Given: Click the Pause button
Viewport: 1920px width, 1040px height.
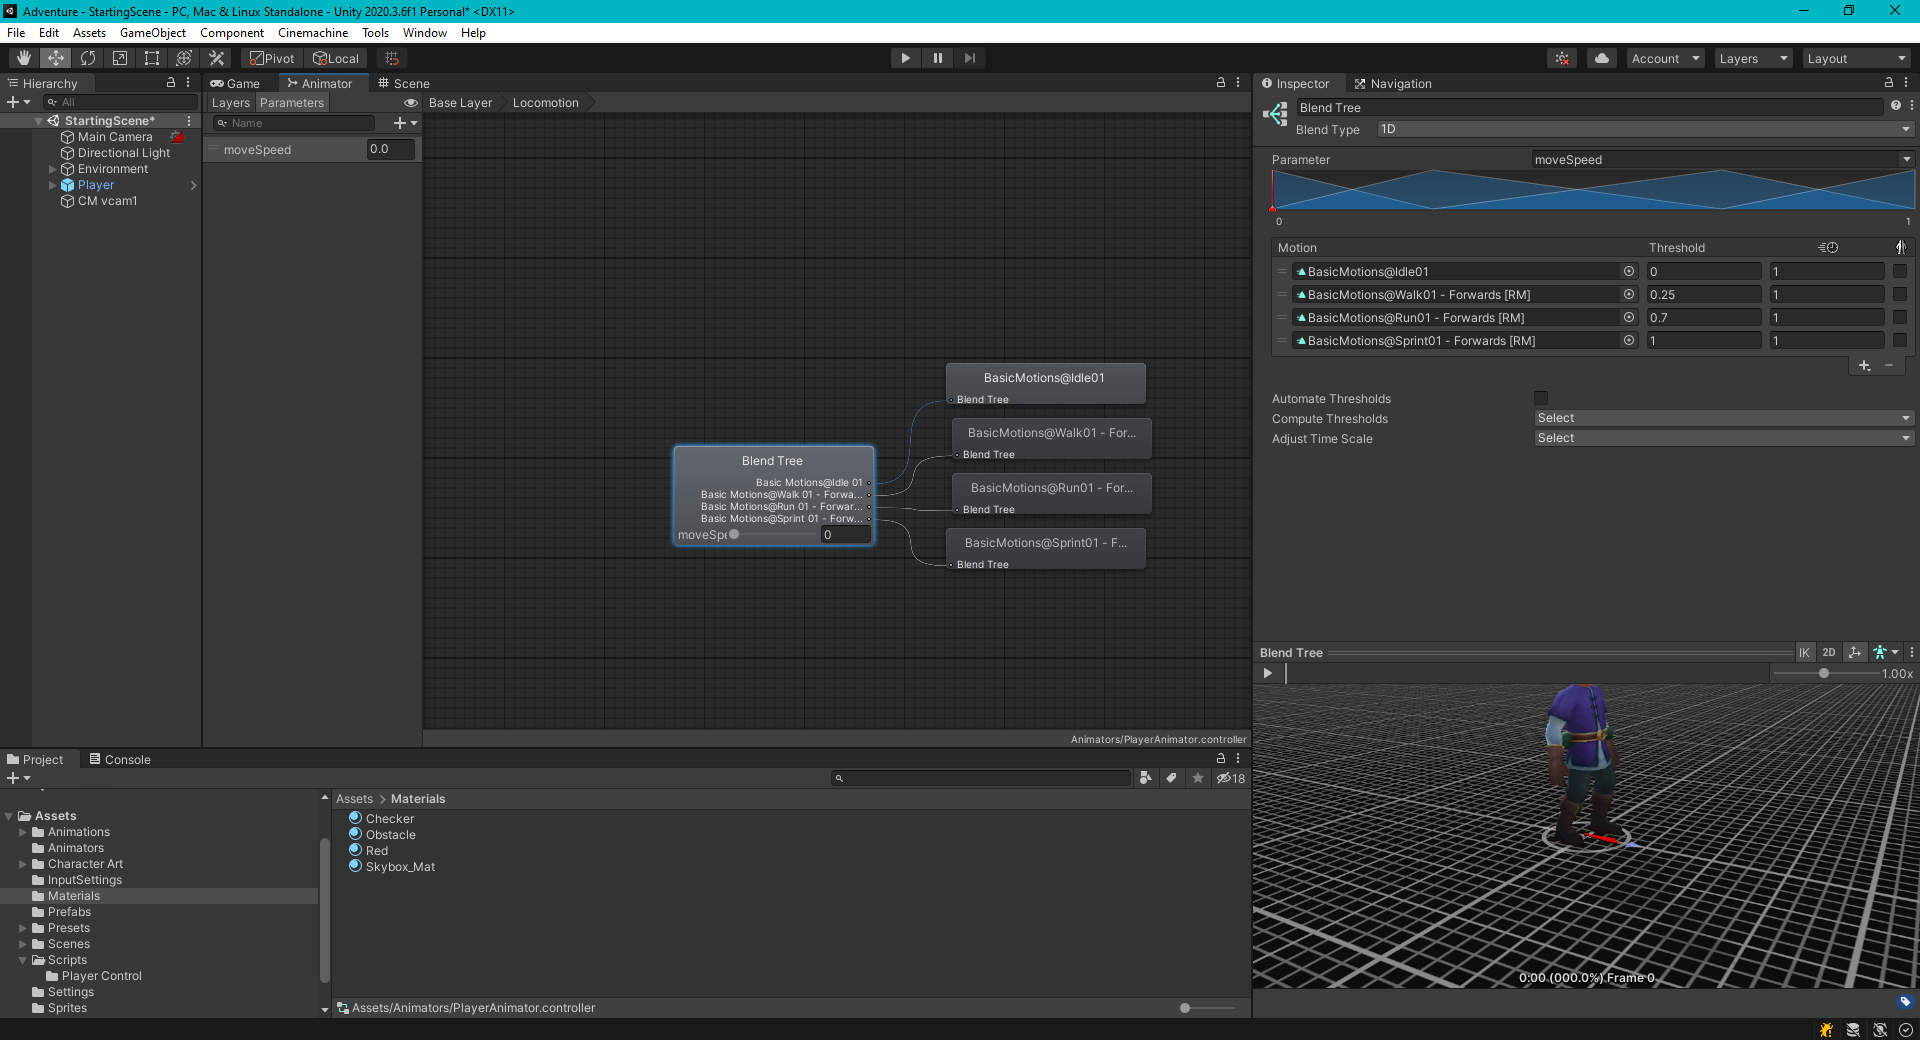Looking at the screenshot, I should point(937,58).
